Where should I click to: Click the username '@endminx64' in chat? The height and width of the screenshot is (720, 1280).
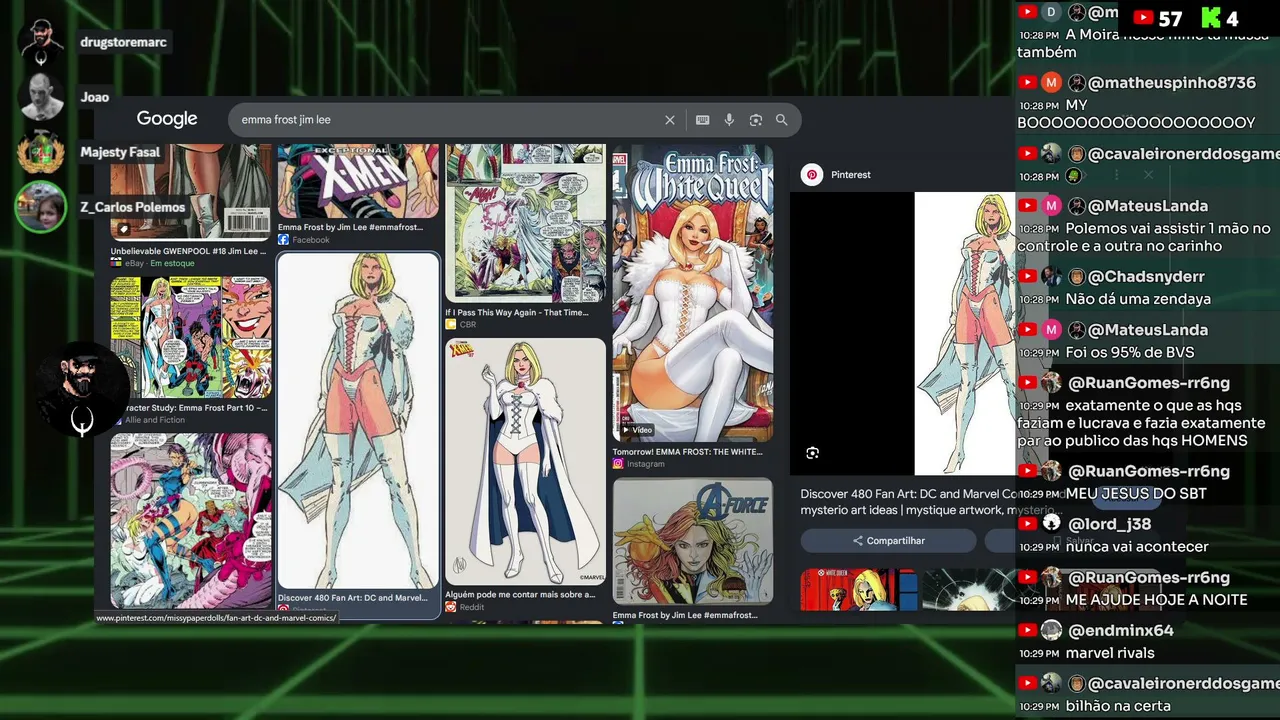1121,631
